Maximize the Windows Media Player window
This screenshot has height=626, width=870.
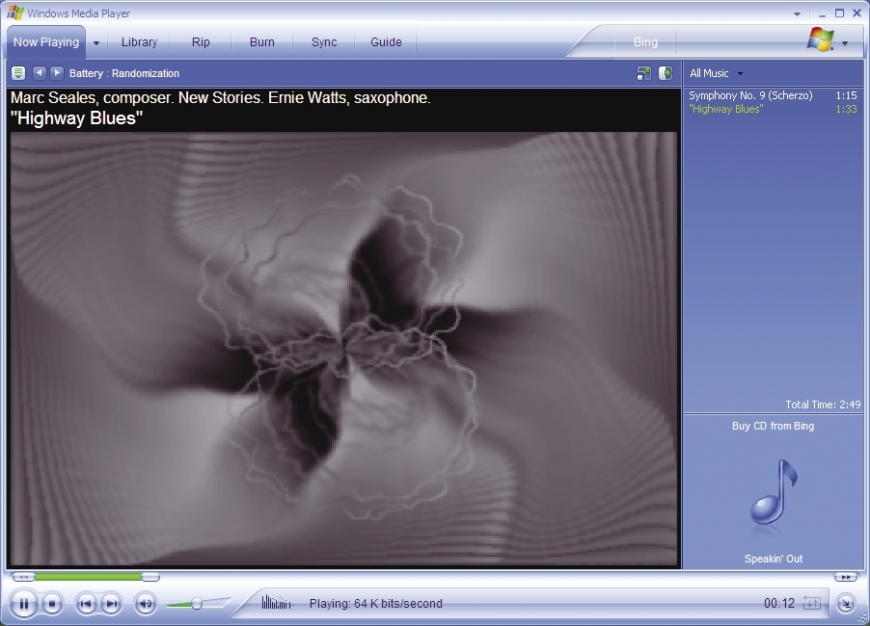click(x=839, y=13)
